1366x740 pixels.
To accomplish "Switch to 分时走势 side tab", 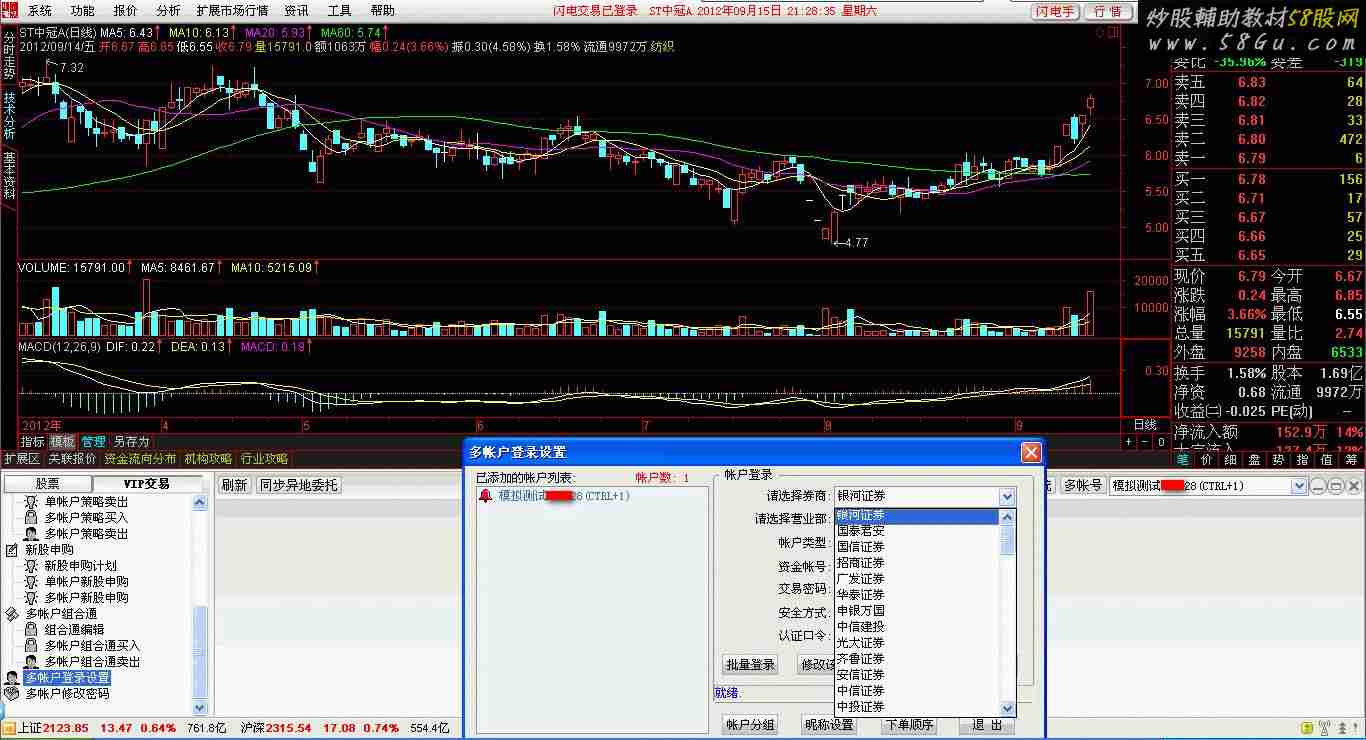I will click(x=9, y=55).
